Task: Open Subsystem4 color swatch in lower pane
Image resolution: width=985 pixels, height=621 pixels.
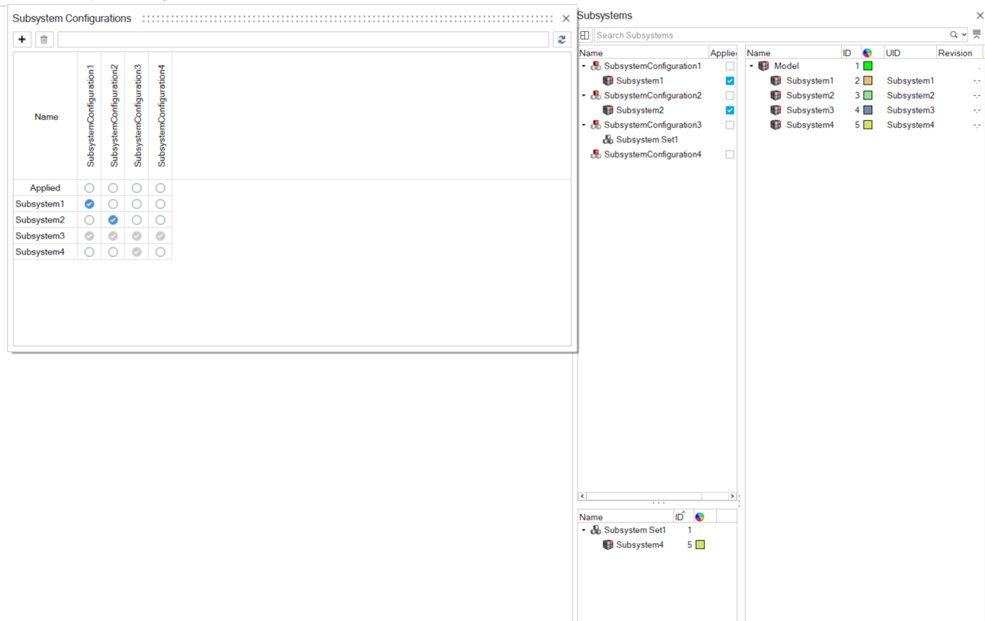Action: (x=700, y=545)
